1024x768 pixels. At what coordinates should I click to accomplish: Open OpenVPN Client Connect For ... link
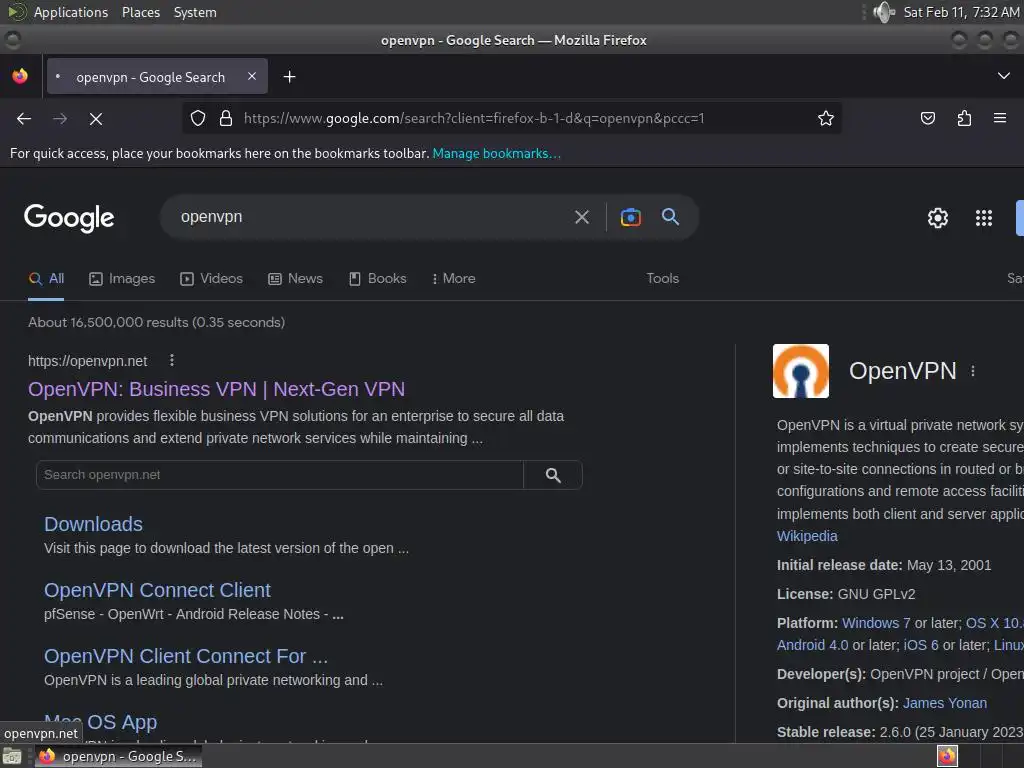[x=186, y=656]
